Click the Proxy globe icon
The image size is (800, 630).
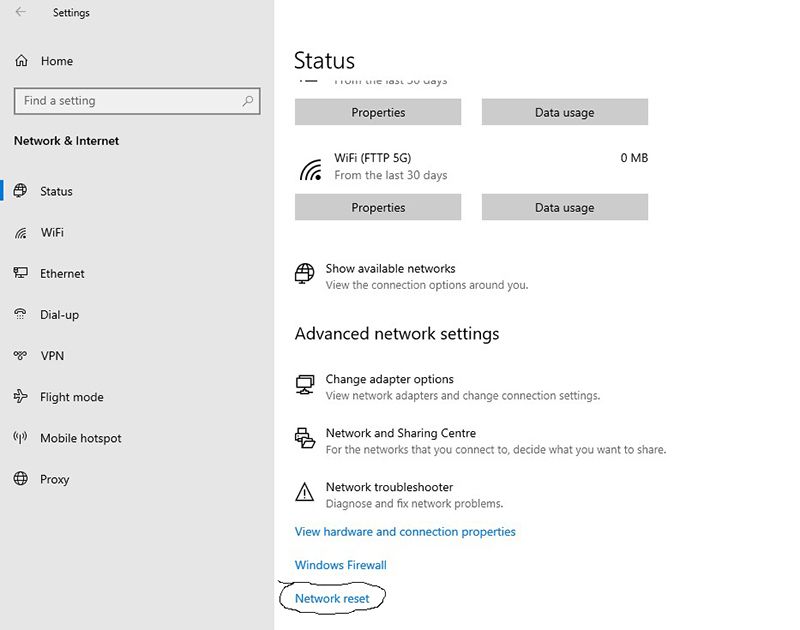point(21,479)
